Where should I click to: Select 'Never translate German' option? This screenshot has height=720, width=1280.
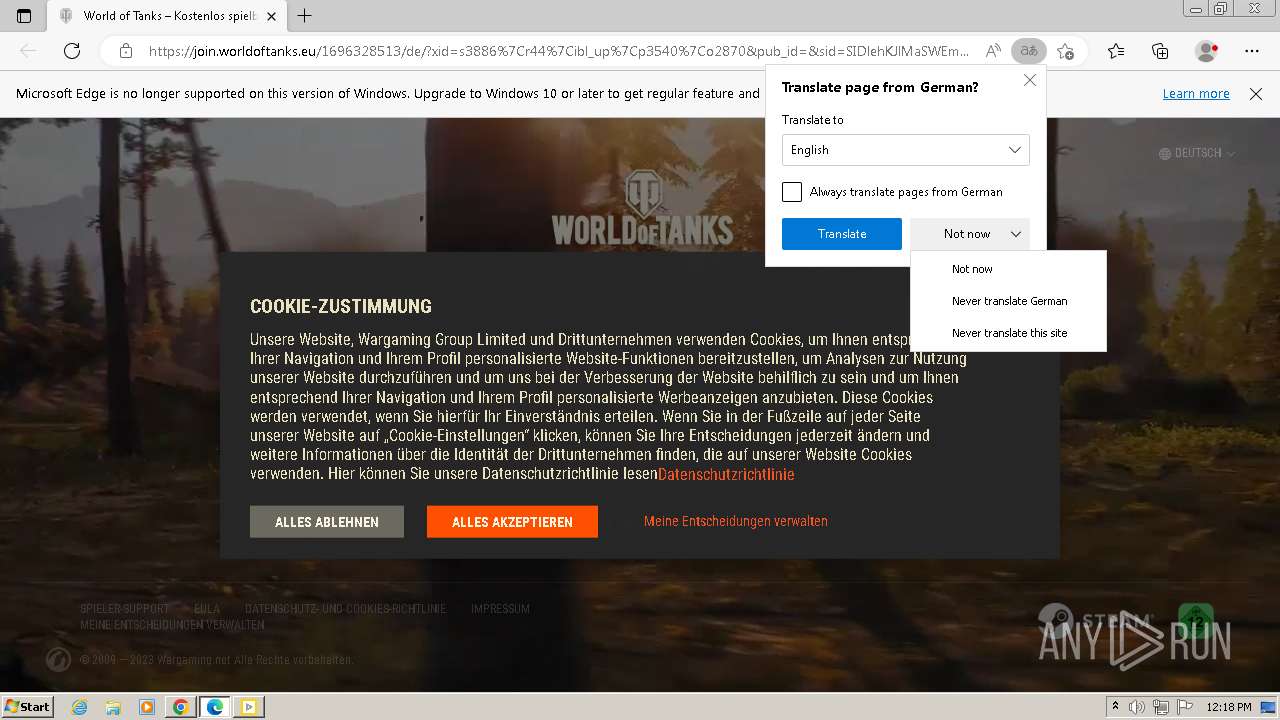1009,301
